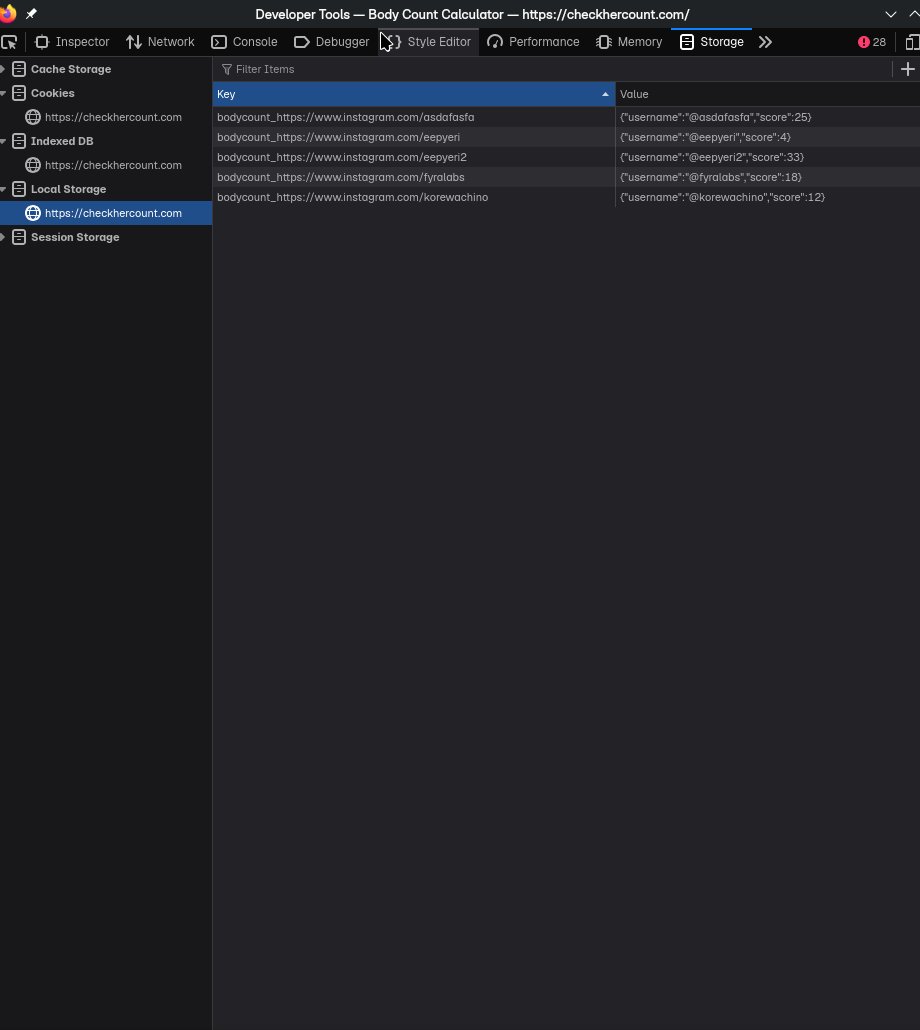Click the Session Storage database icon
920x1030 pixels.
point(19,237)
